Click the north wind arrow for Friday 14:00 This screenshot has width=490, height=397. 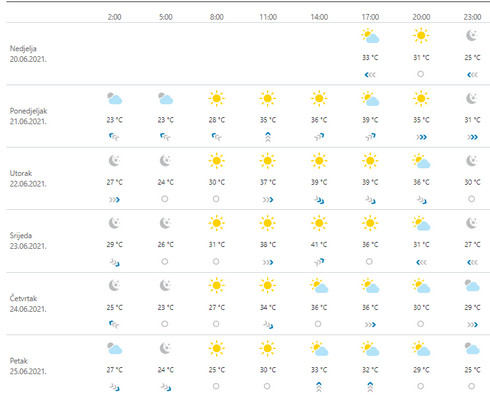(x=319, y=387)
